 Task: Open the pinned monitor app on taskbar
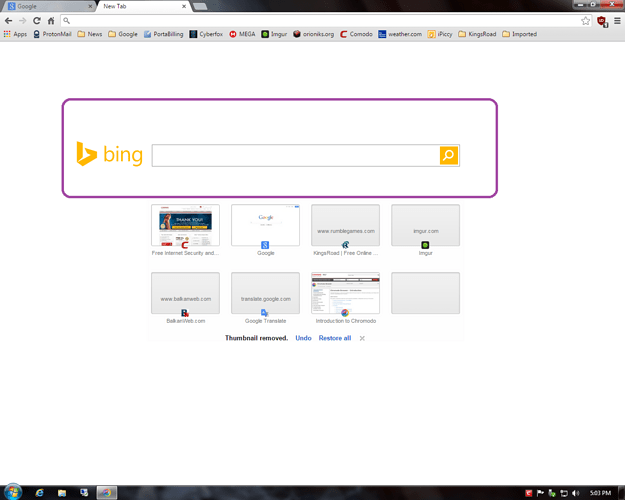(x=84, y=493)
